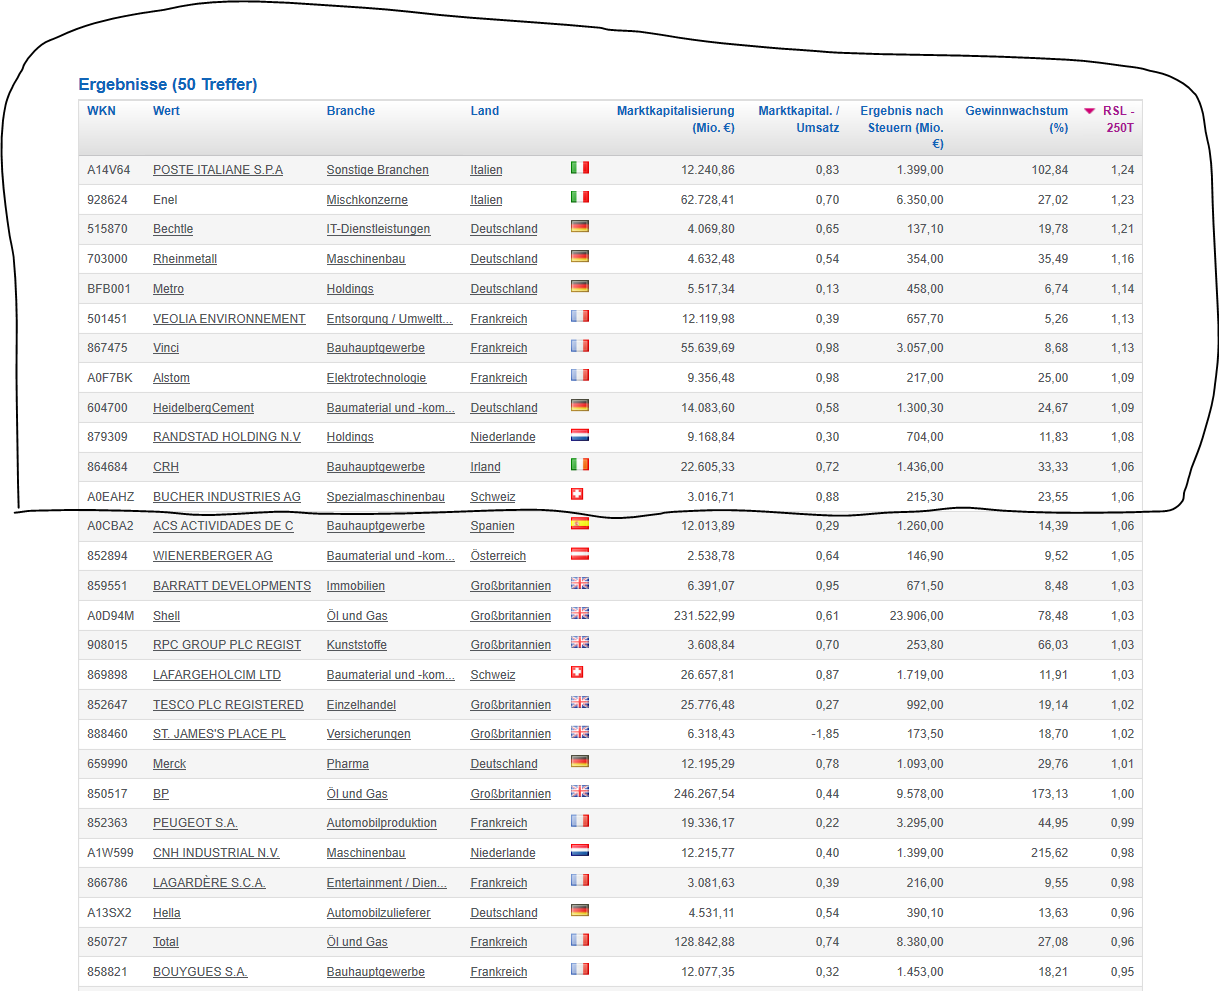The image size is (1219, 991).
Task: Sort table by WKN column header
Action: 101,111
